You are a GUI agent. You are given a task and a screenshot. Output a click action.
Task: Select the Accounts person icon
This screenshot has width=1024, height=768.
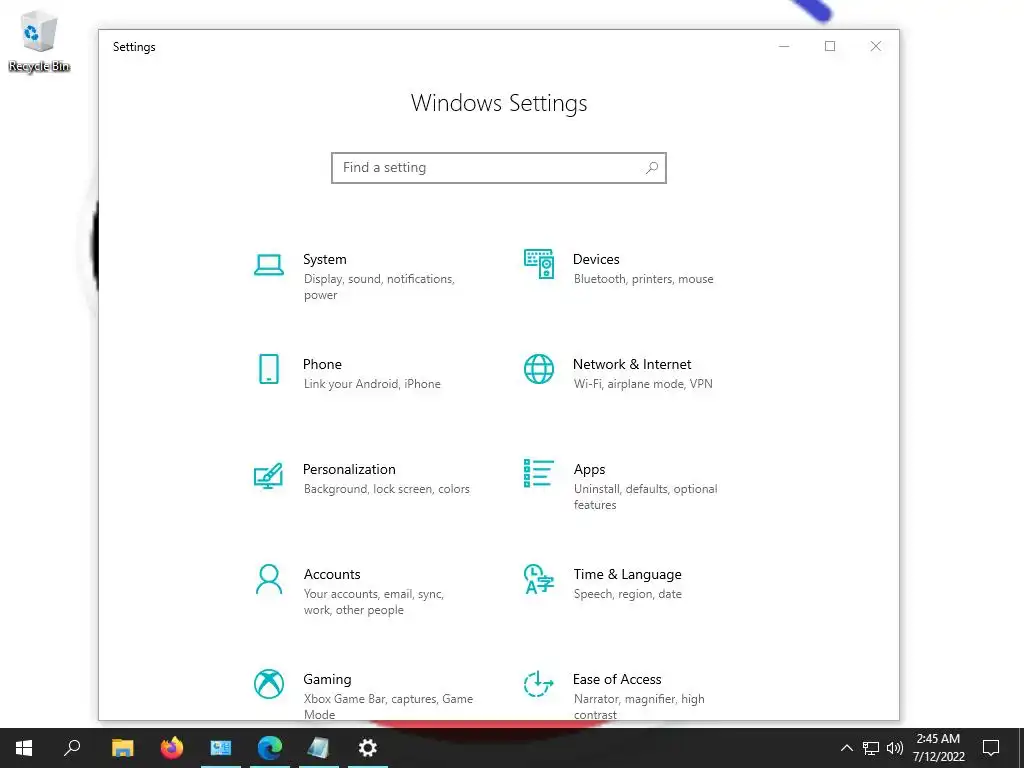pyautogui.click(x=268, y=579)
